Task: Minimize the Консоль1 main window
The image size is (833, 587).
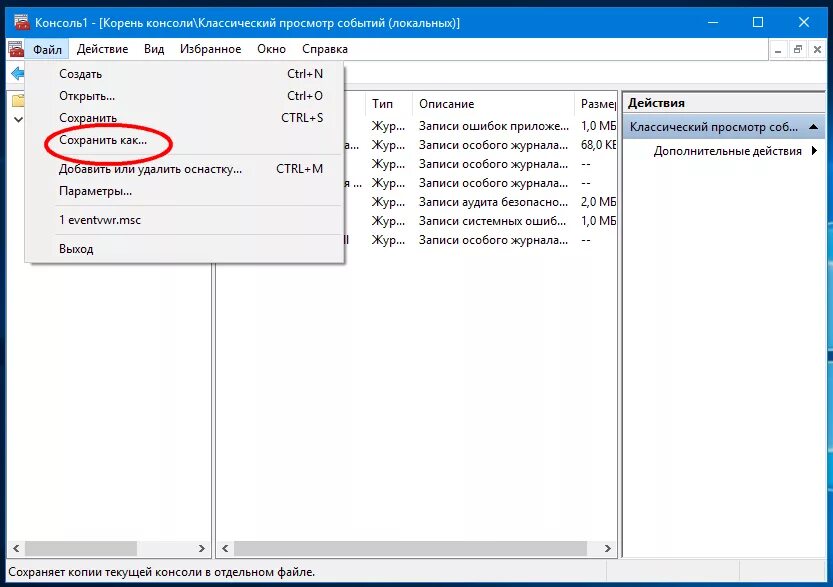Action: (x=713, y=22)
